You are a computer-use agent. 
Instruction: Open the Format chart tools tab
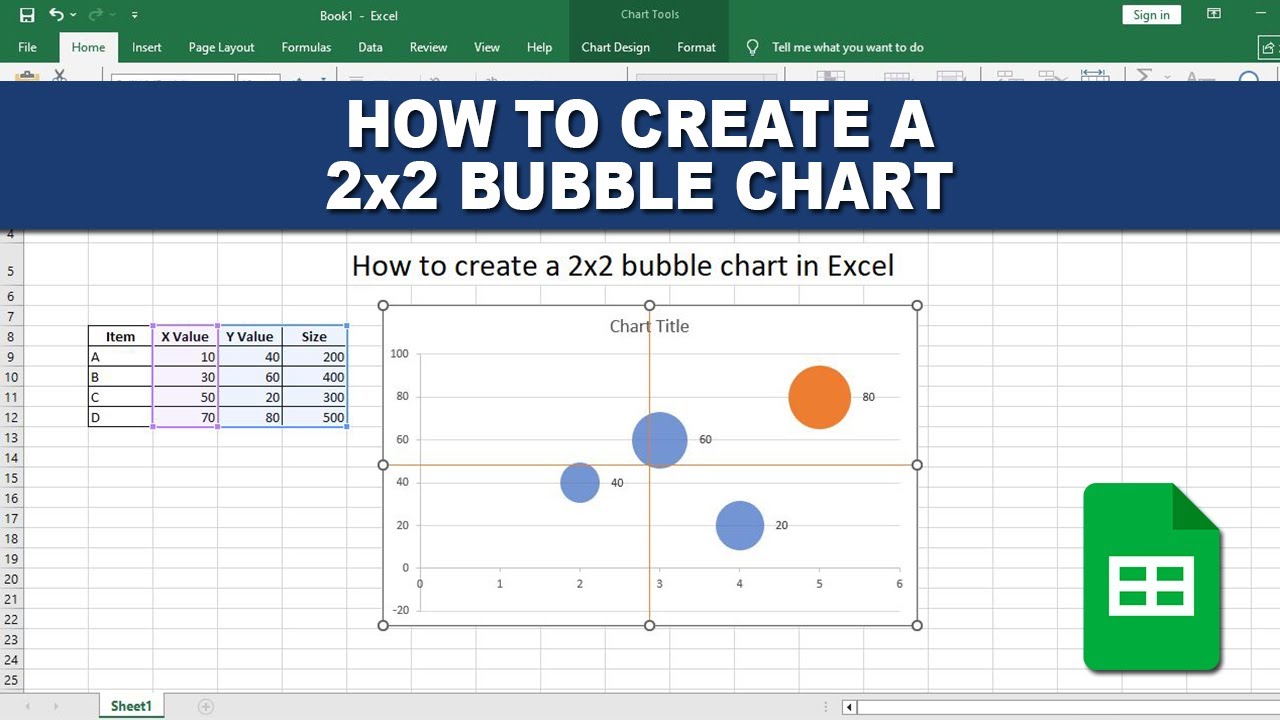click(x=697, y=47)
